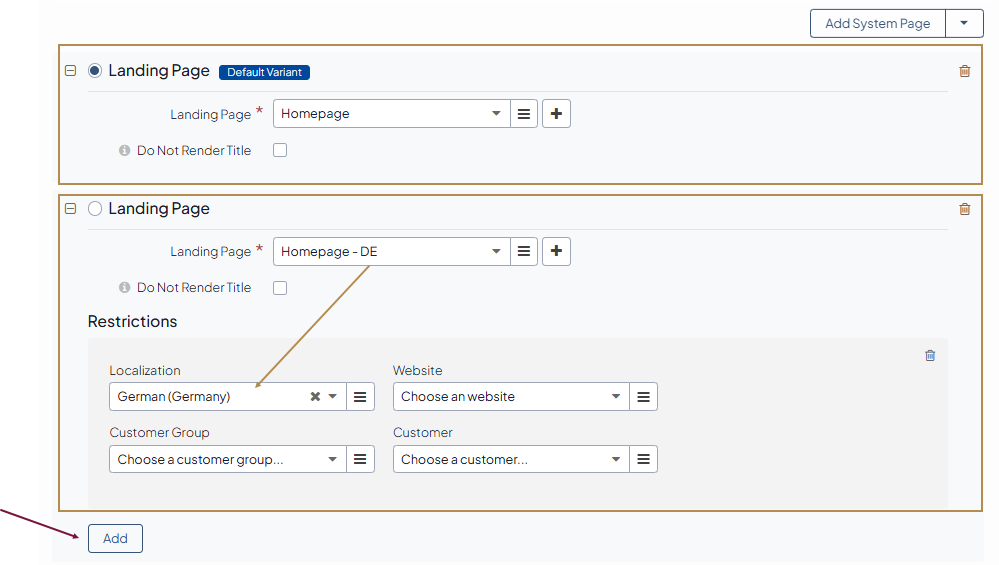The image size is (999, 565).
Task: Click the Add System Page button
Action: (877, 24)
